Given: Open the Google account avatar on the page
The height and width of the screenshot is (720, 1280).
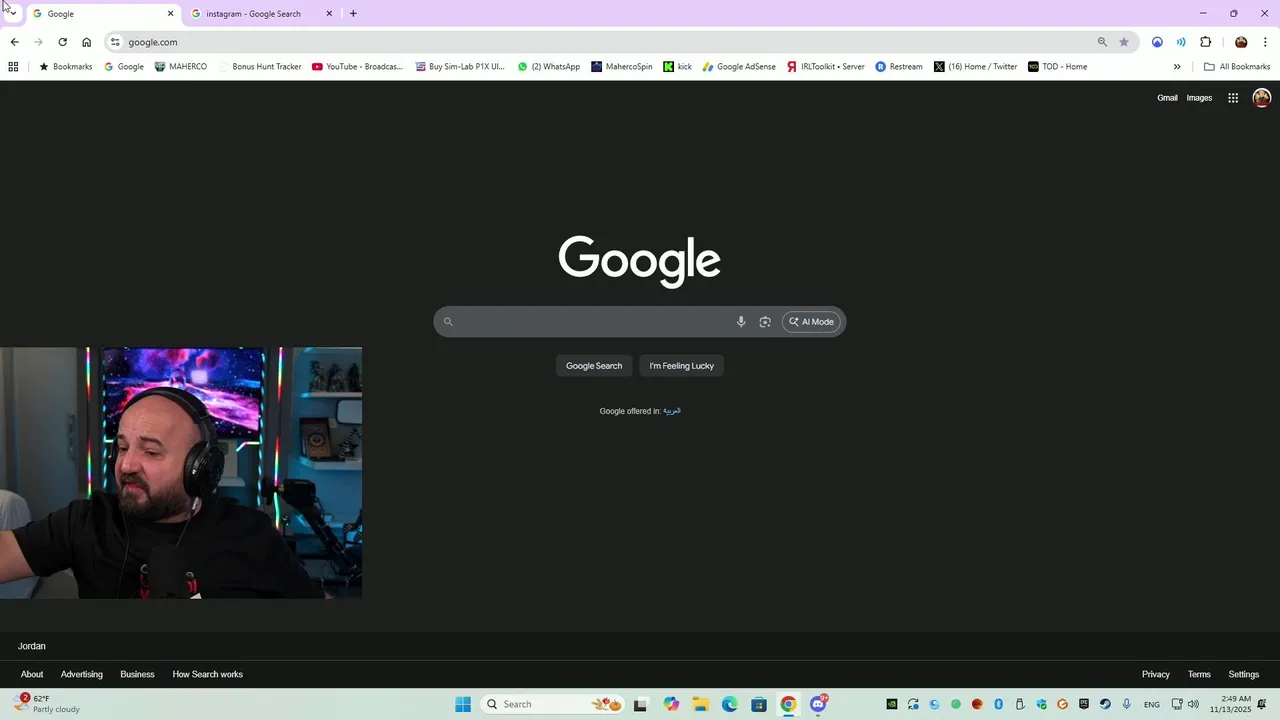Looking at the screenshot, I should point(1262,98).
